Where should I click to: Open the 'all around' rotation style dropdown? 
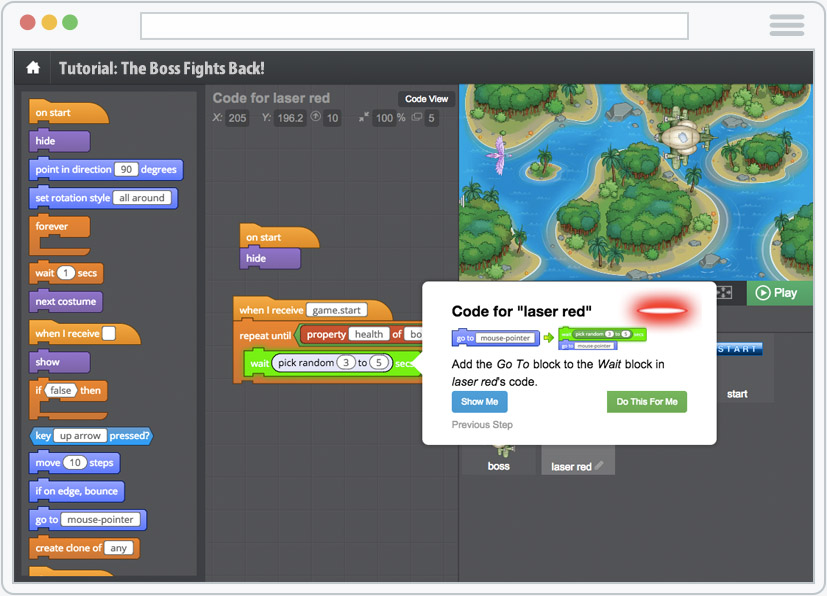(144, 198)
